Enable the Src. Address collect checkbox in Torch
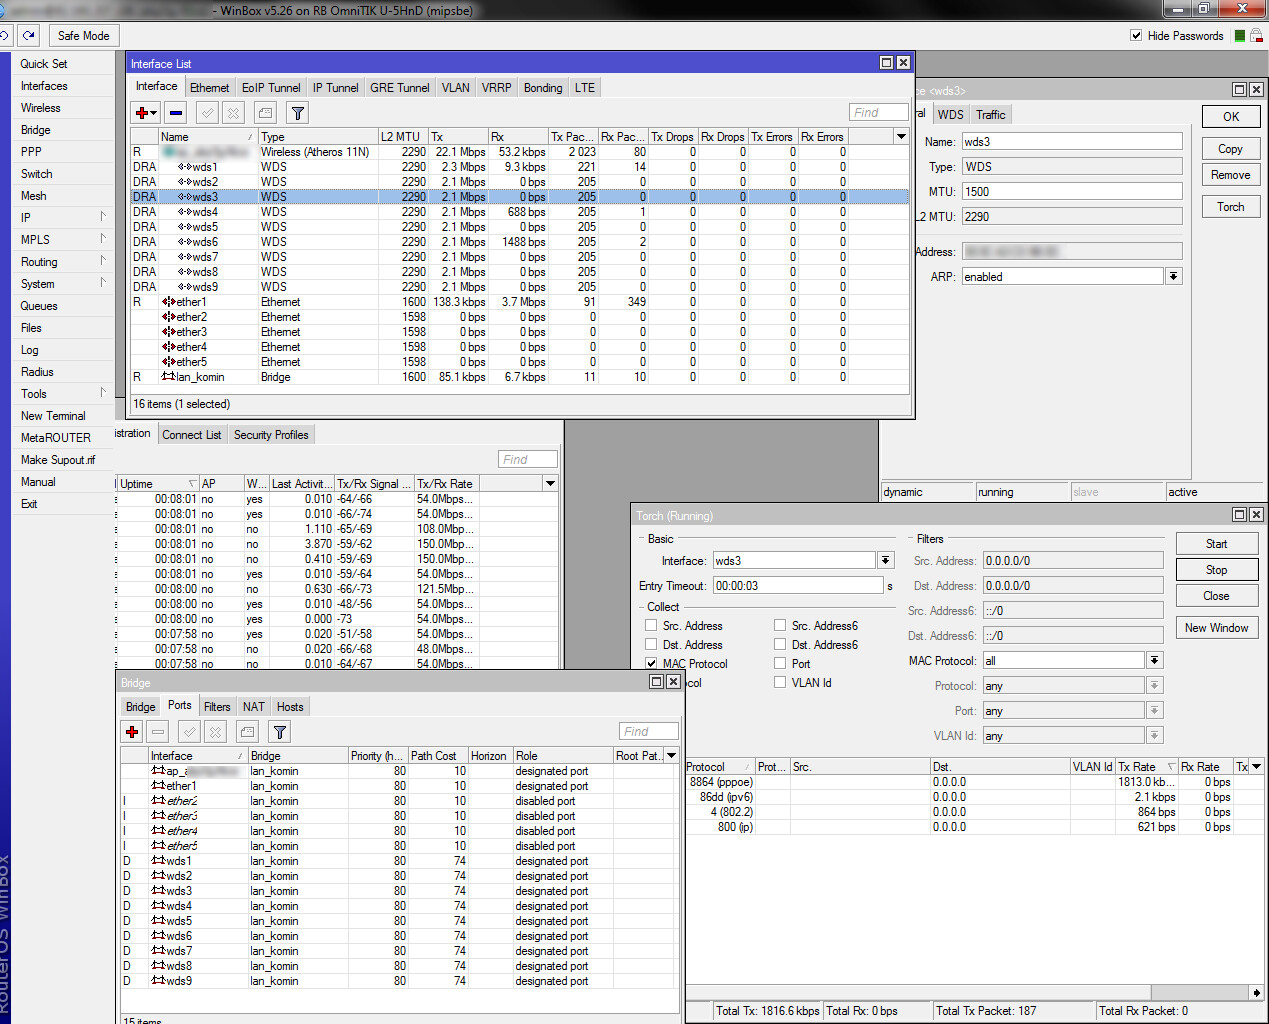Screen dimensions: 1269x1024 [651, 625]
